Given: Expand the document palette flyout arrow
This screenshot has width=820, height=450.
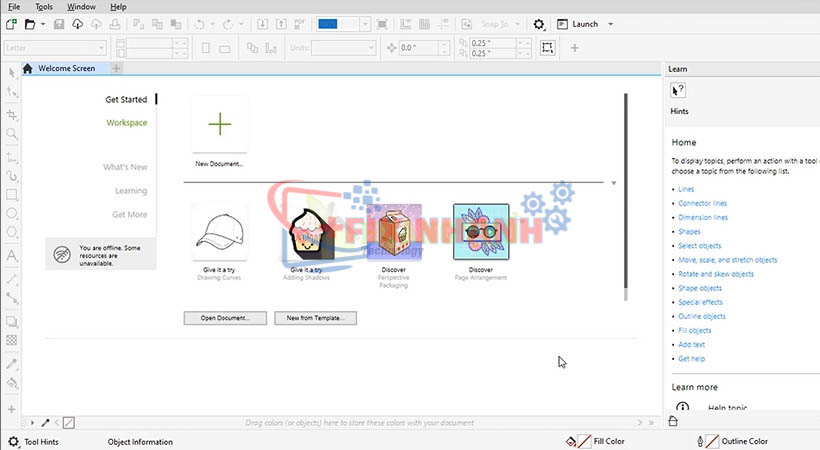Looking at the screenshot, I should point(32,422).
